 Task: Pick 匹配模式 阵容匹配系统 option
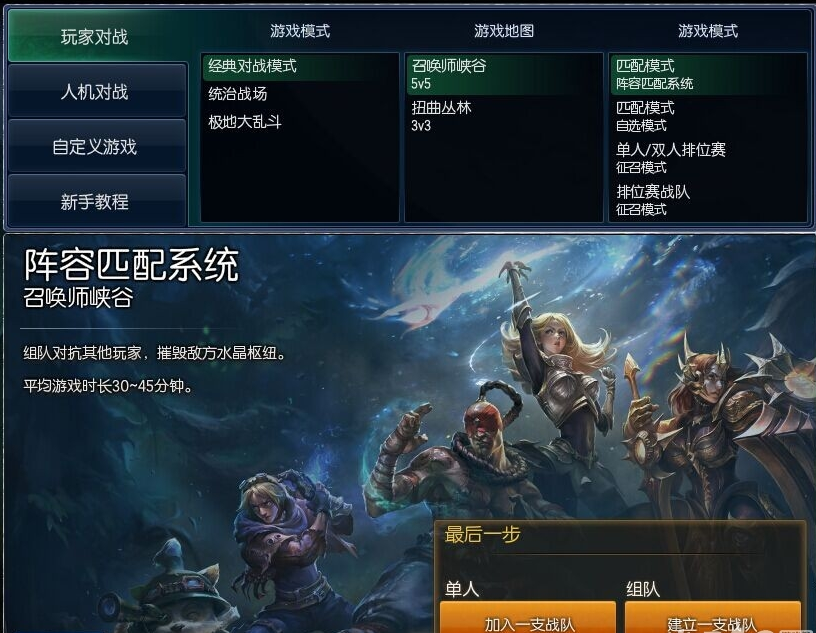(x=707, y=74)
